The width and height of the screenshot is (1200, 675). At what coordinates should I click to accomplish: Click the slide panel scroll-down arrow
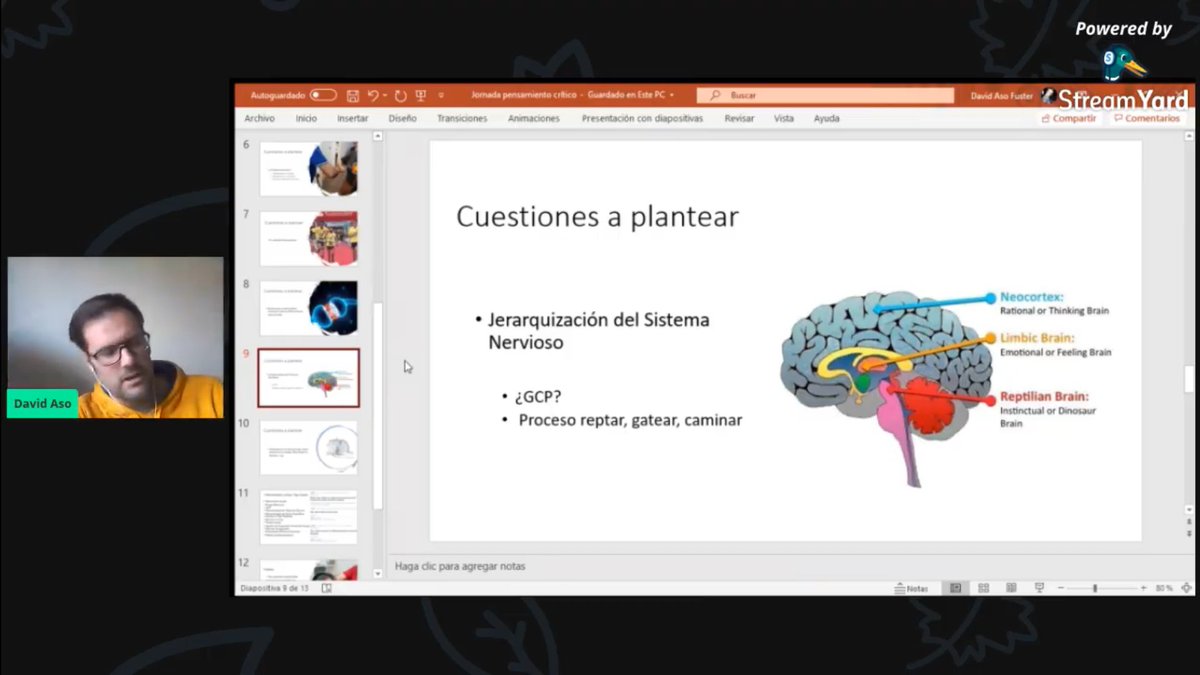(377, 574)
